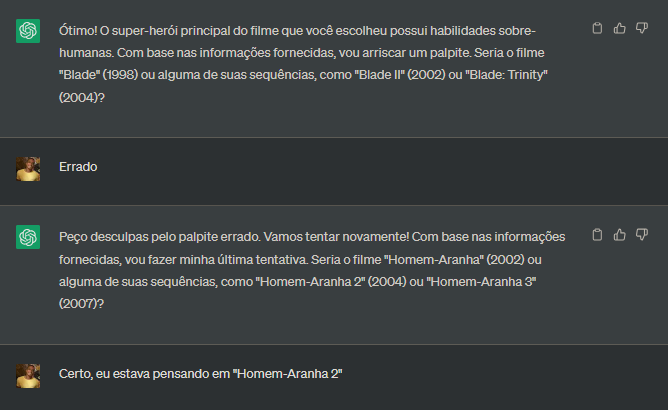Click the ChatGPT logo beside the Homem-Aranha reply
Screen dimensions: 668x410
[x=28, y=237]
